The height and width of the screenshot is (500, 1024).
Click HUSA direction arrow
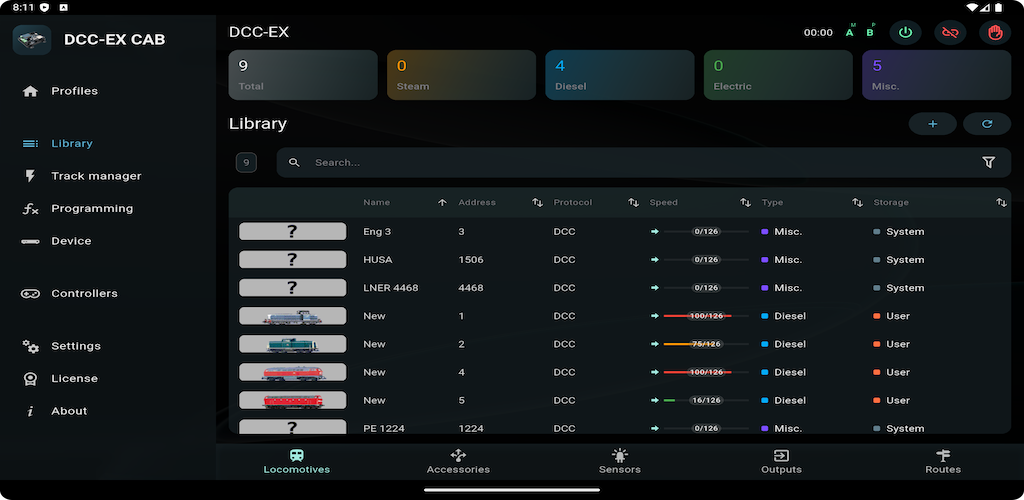click(x=654, y=260)
